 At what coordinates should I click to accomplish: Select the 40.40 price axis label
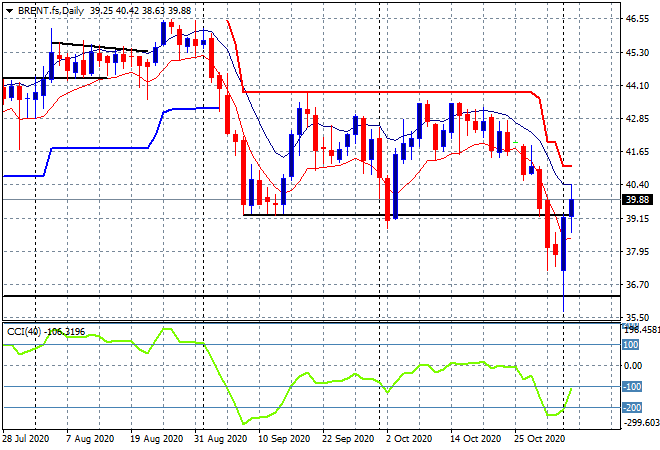637,184
